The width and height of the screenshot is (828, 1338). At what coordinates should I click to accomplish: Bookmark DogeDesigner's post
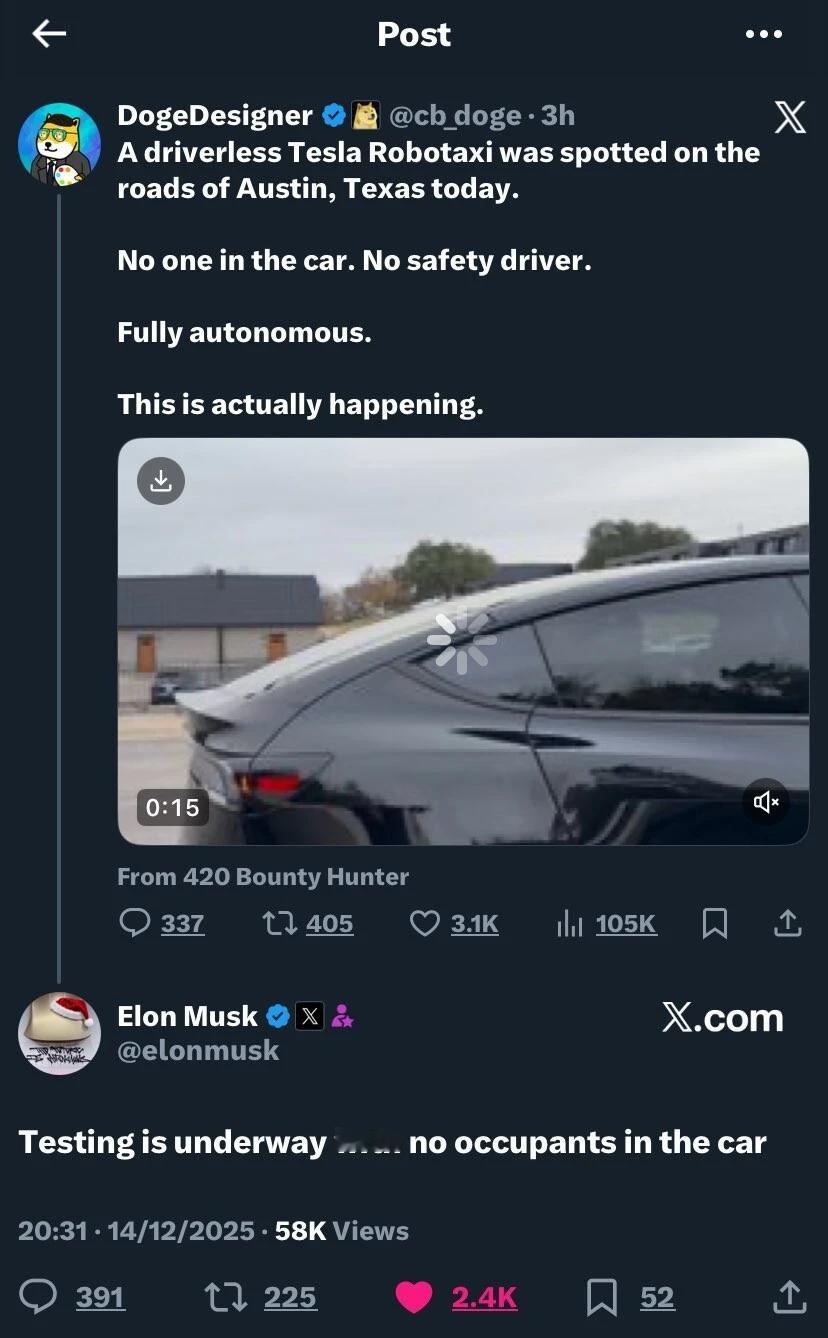pos(715,923)
